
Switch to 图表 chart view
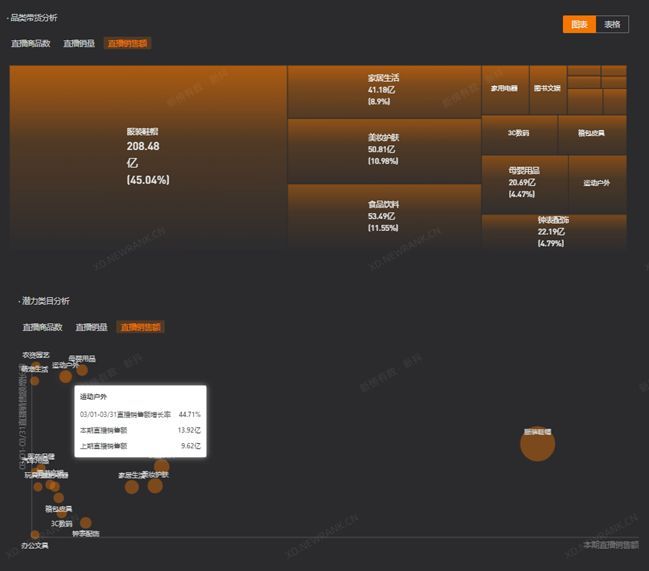[x=579, y=25]
